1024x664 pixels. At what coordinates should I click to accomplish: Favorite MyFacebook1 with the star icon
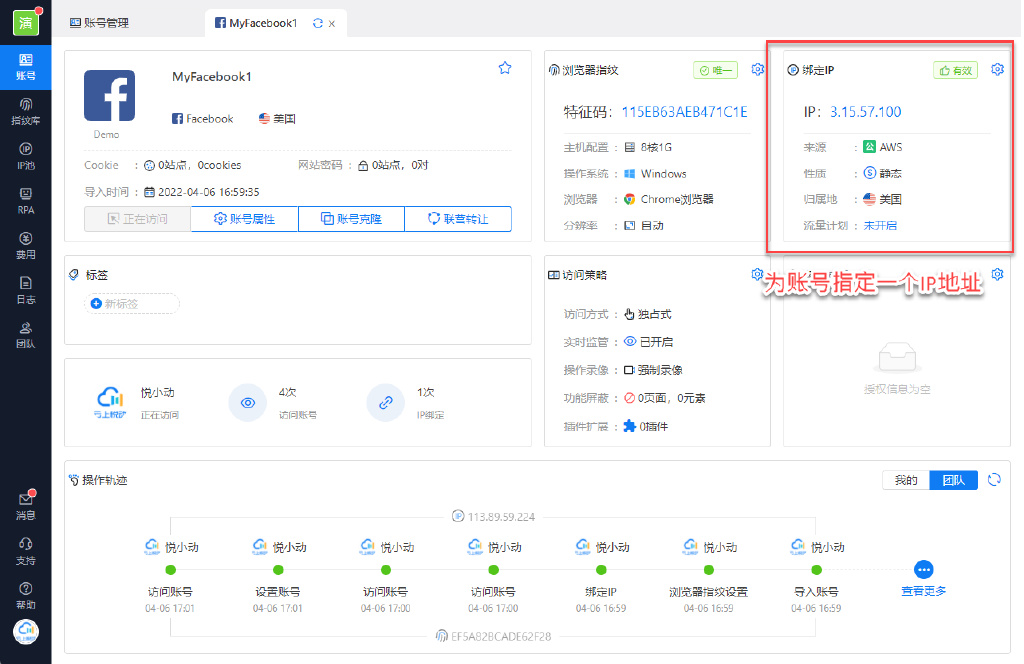[x=505, y=68]
